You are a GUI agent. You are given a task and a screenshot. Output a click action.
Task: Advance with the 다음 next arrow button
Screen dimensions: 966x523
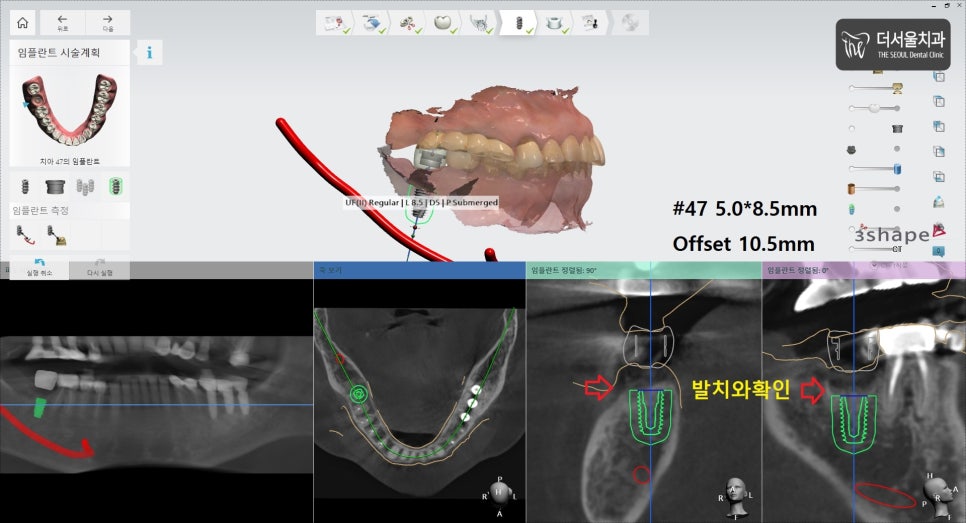(x=107, y=23)
